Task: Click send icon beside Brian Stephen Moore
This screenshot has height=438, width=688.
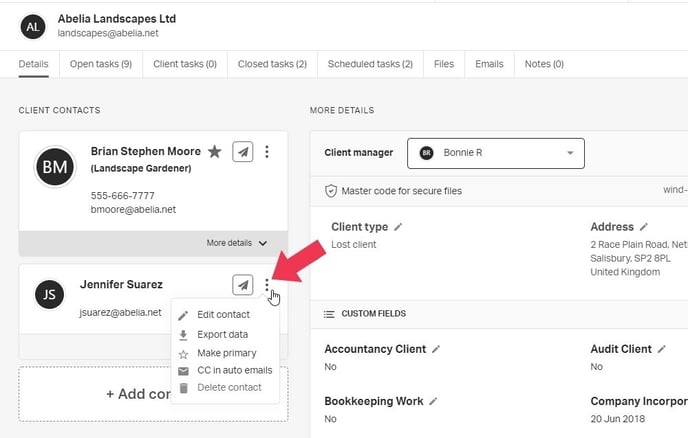Action: [x=242, y=152]
